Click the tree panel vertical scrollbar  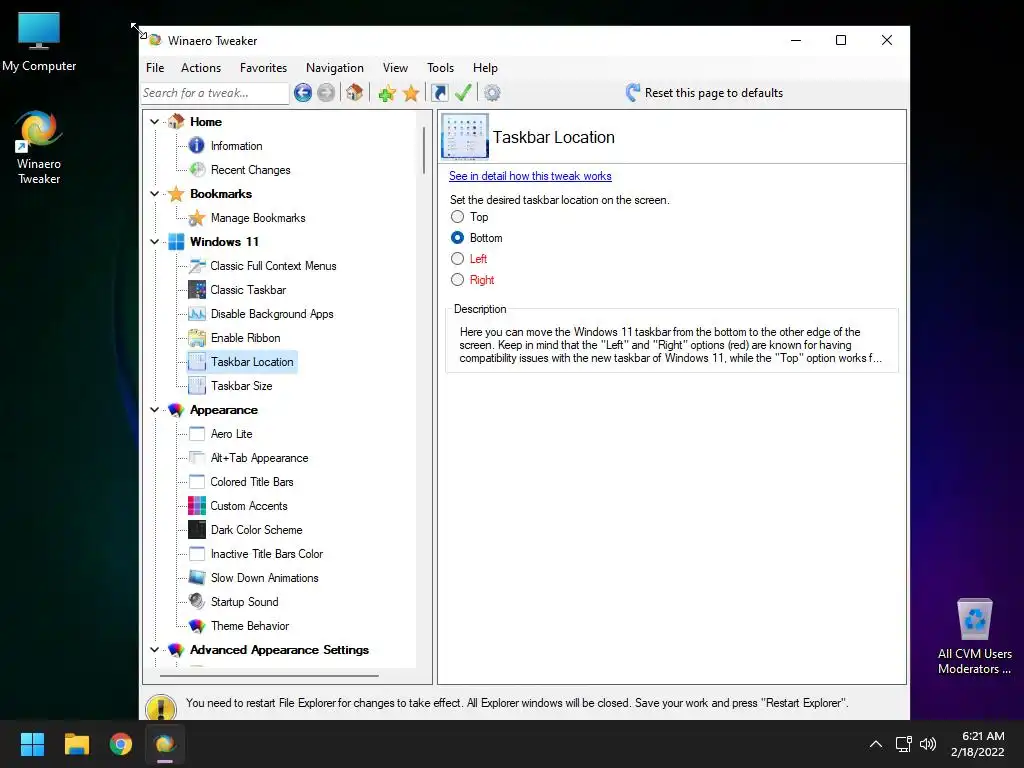pyautogui.click(x=424, y=150)
